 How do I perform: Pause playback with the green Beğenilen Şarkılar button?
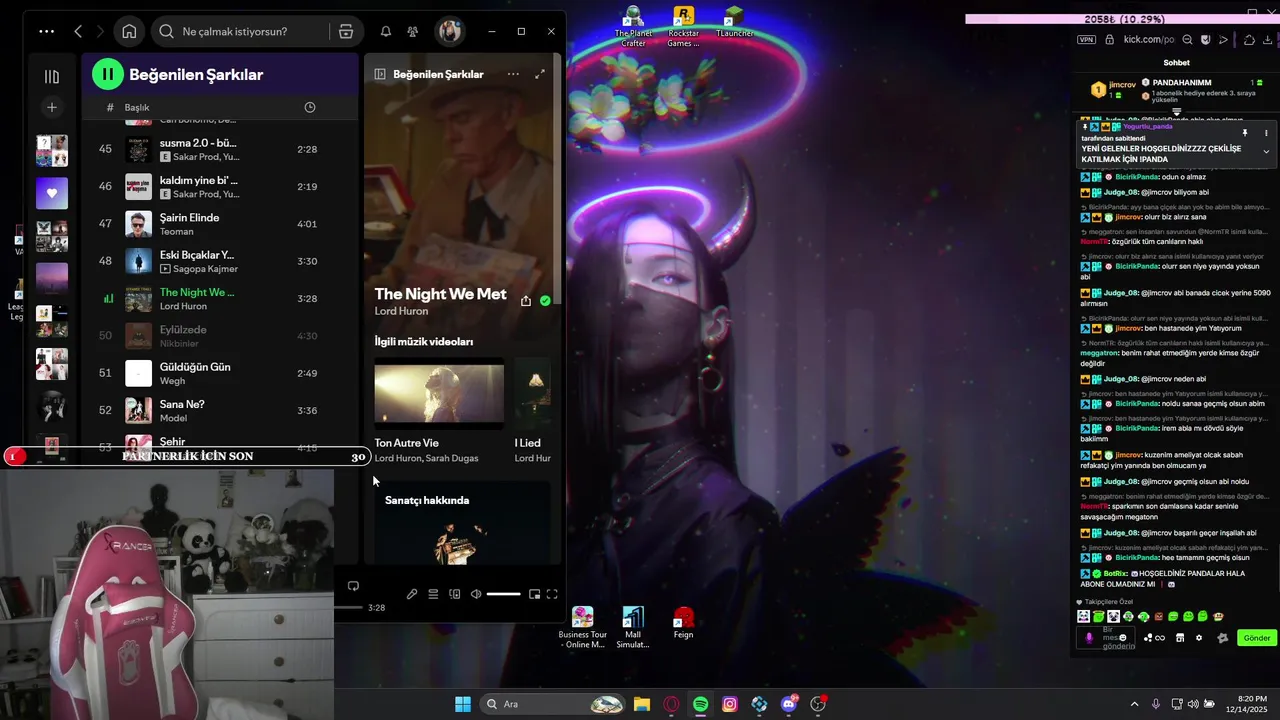[108, 74]
